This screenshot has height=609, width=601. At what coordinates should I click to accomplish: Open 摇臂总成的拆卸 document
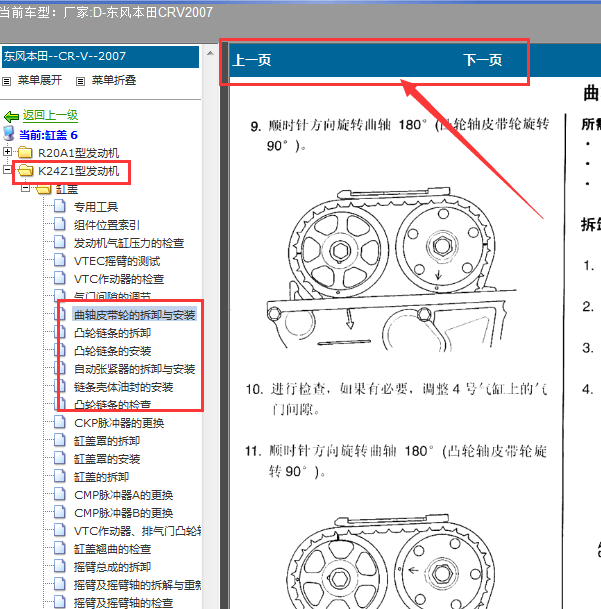click(x=112, y=567)
